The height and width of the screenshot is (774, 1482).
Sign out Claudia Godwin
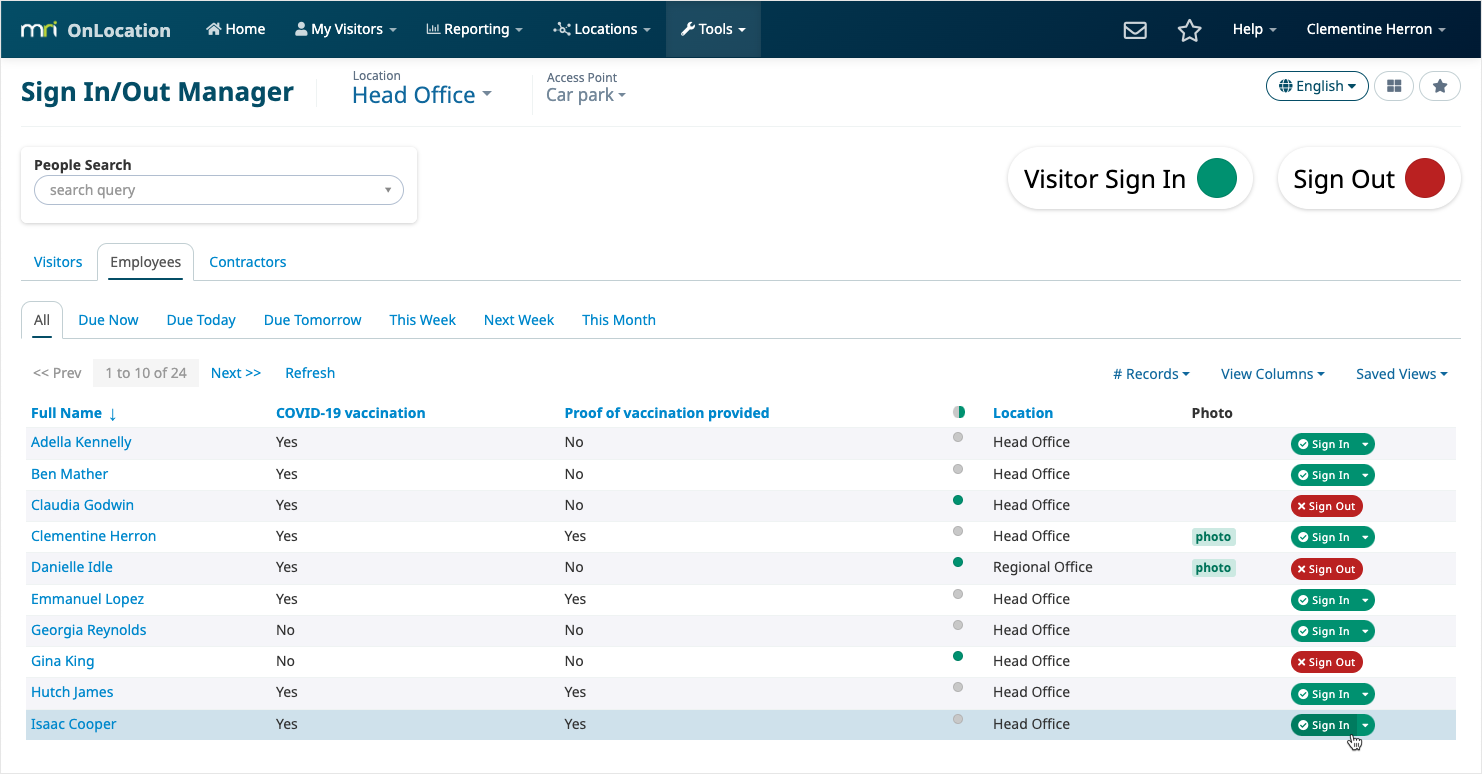1327,506
